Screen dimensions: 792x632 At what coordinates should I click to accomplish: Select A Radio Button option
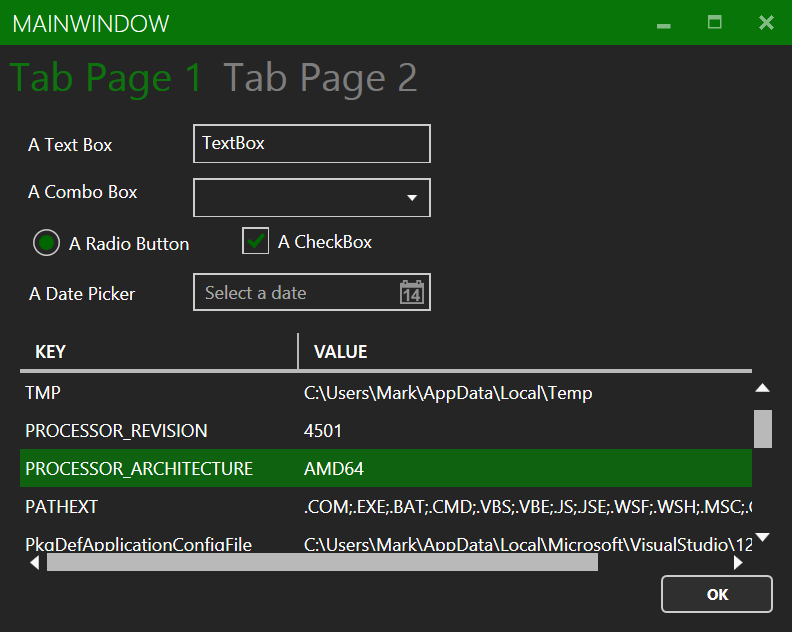(46, 243)
